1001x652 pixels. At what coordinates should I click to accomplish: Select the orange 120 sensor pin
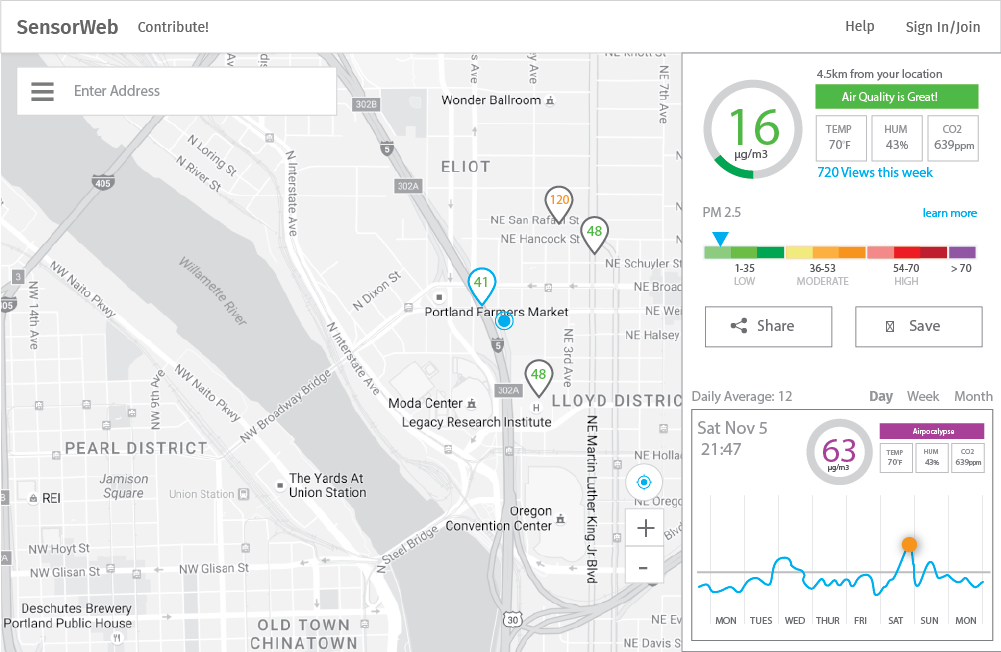(x=559, y=204)
